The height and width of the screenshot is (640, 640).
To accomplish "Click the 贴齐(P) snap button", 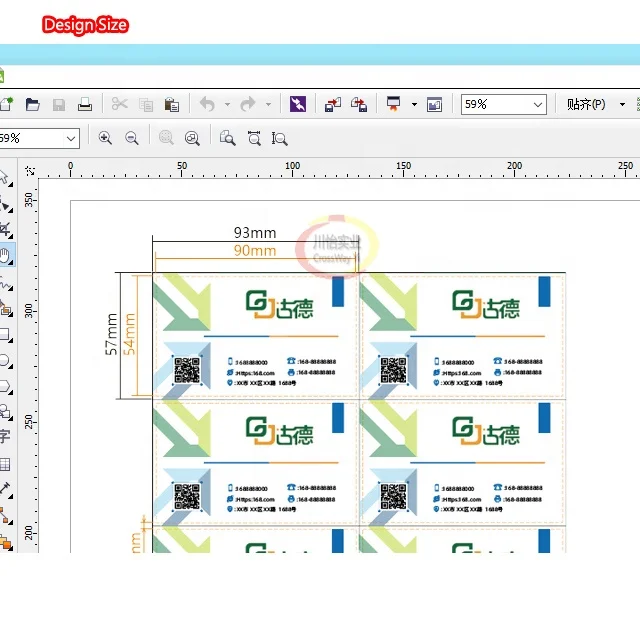I will (x=586, y=104).
